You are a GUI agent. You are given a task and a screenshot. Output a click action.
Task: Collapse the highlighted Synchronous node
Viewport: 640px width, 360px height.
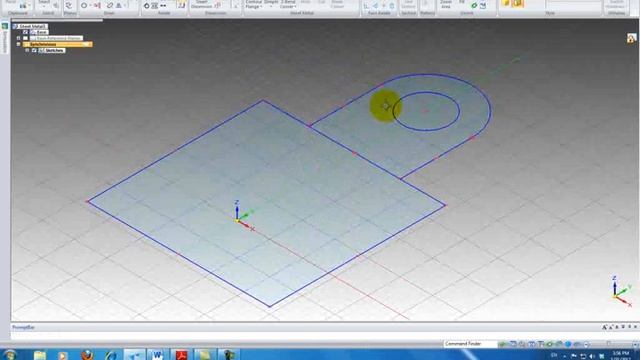(x=18, y=44)
